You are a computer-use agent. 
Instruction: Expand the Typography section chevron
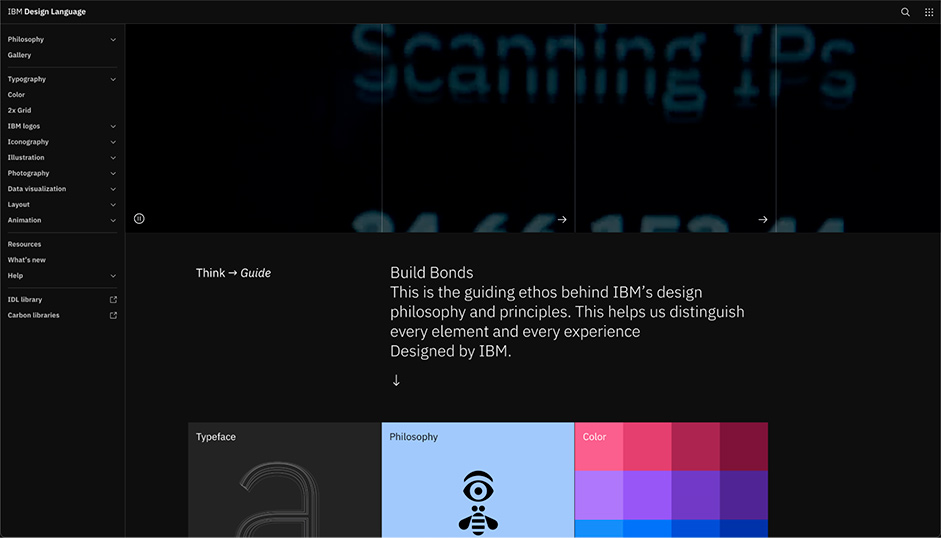113,79
